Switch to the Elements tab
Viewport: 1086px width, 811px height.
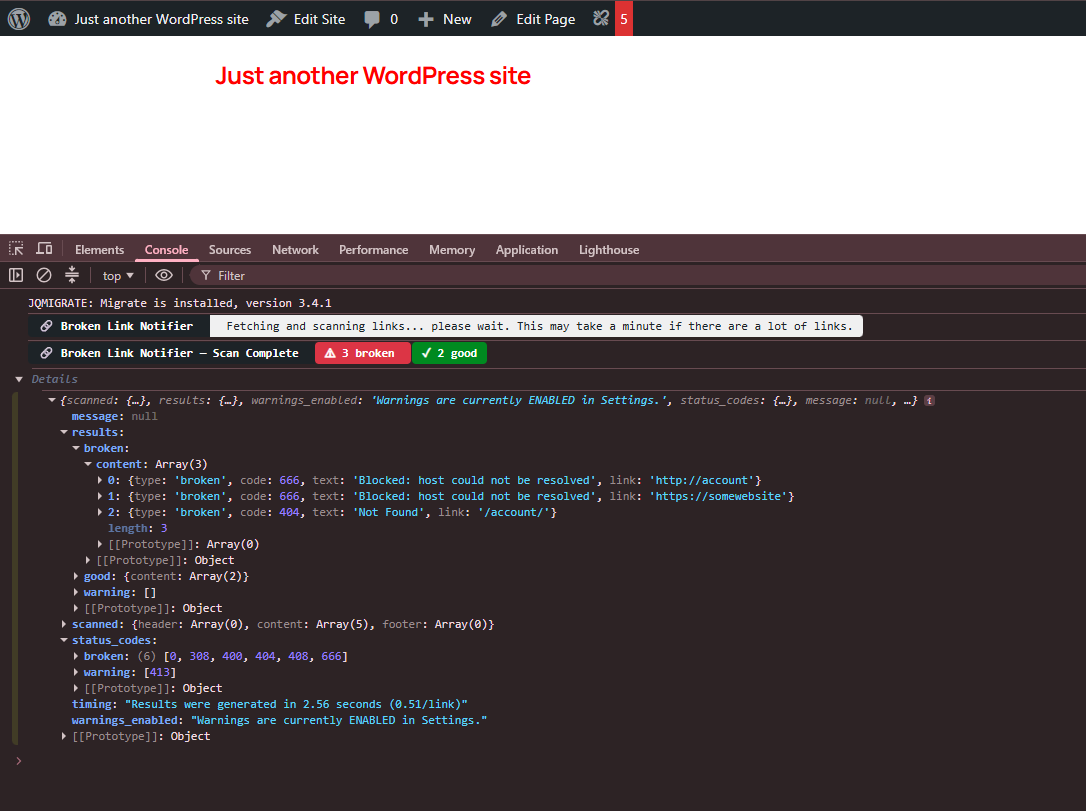click(100, 250)
